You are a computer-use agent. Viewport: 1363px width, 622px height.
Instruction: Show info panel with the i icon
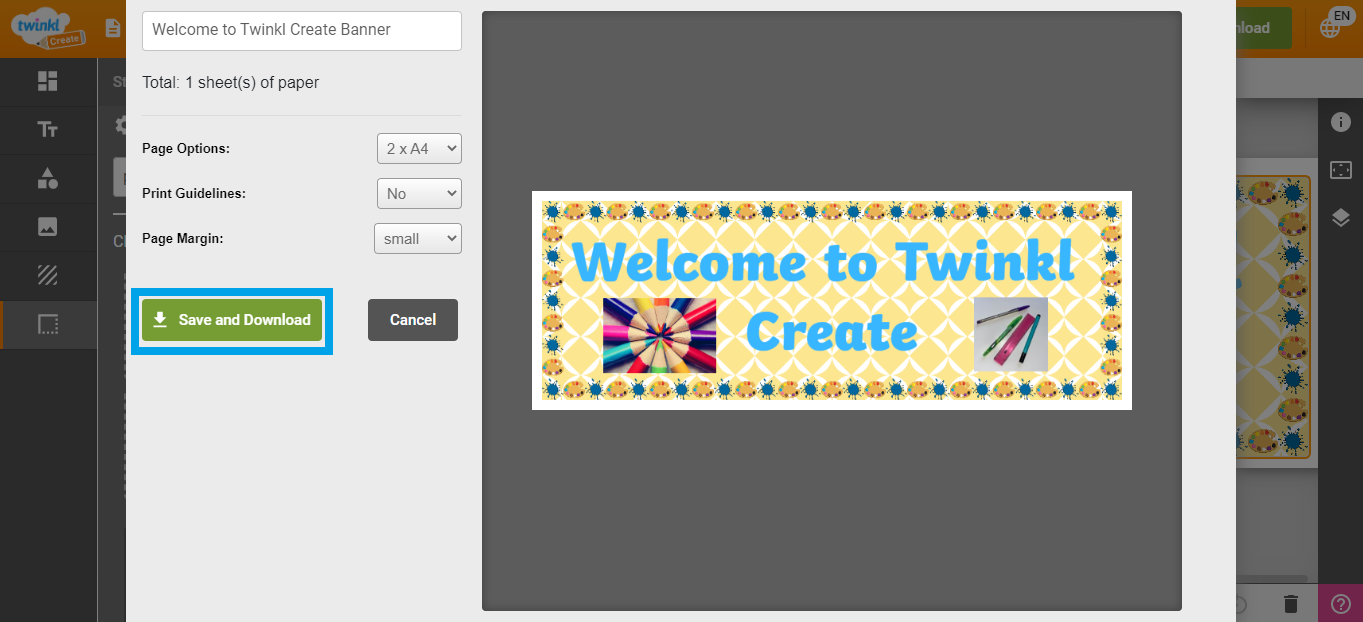pos(1340,122)
